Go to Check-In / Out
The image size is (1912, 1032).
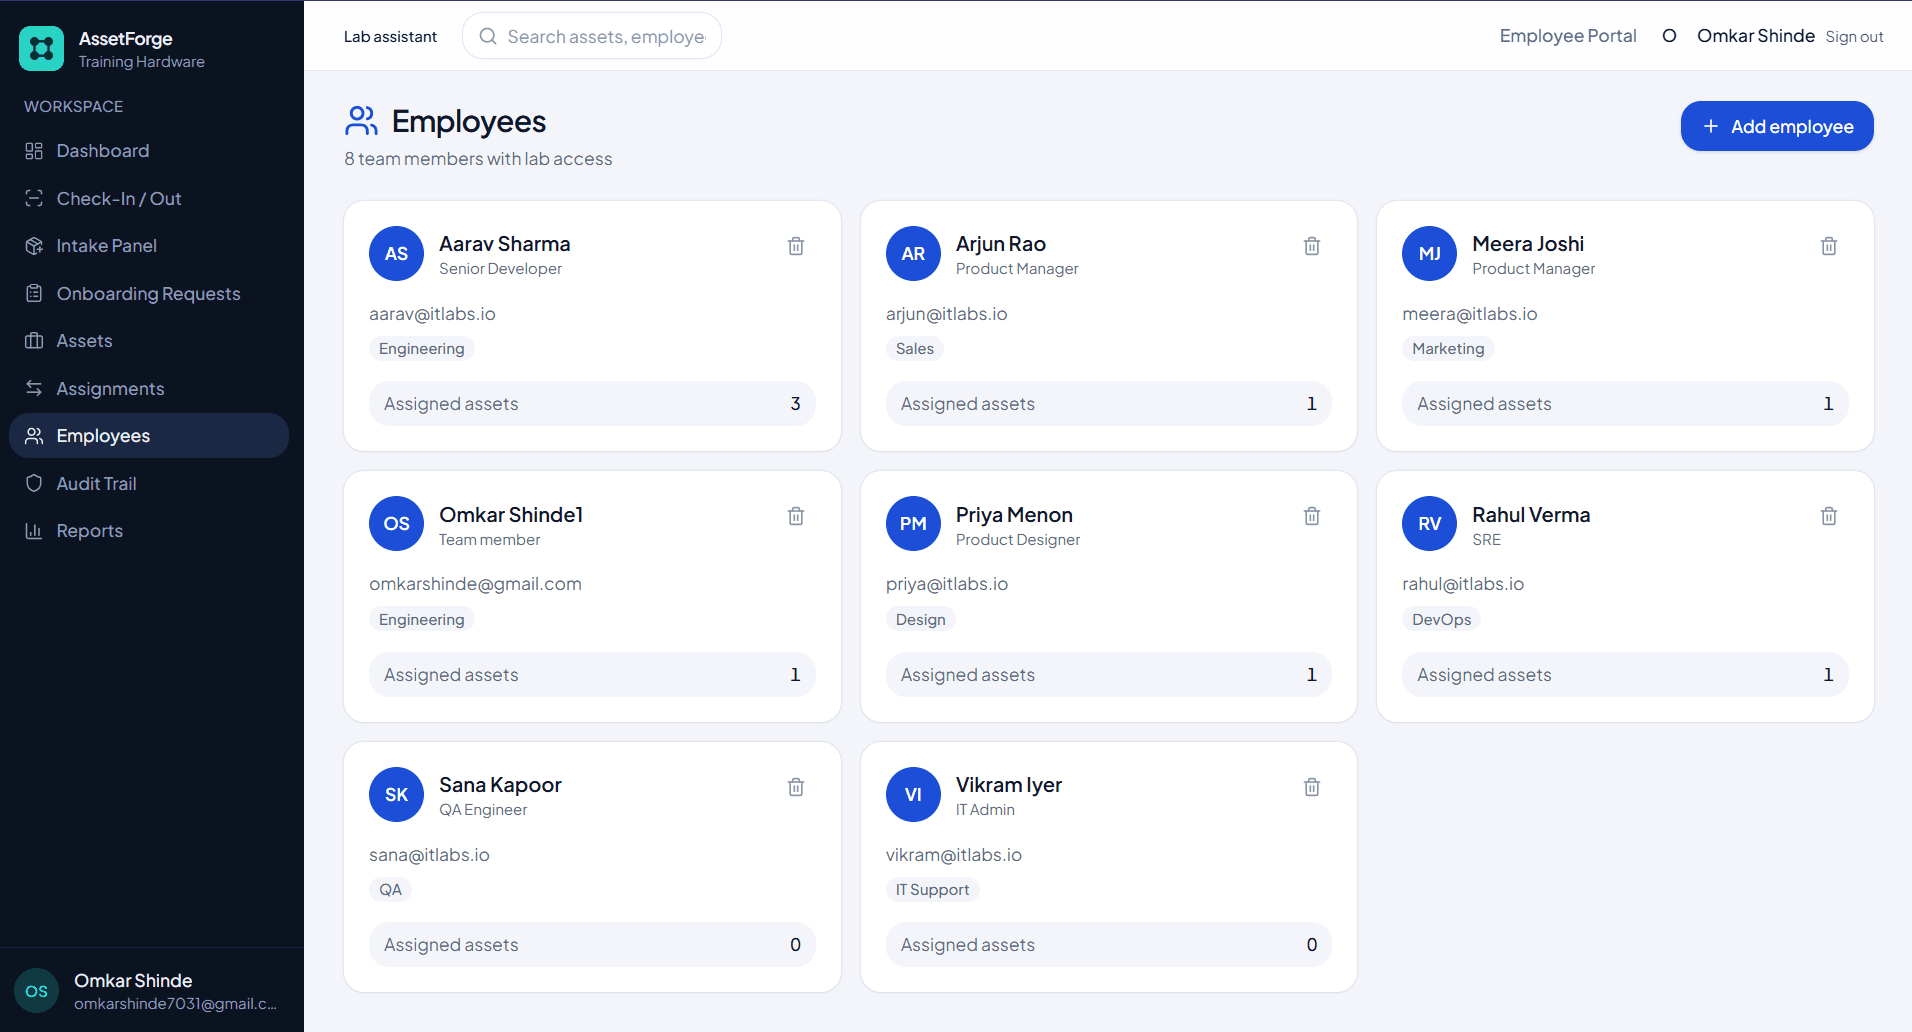coord(149,198)
